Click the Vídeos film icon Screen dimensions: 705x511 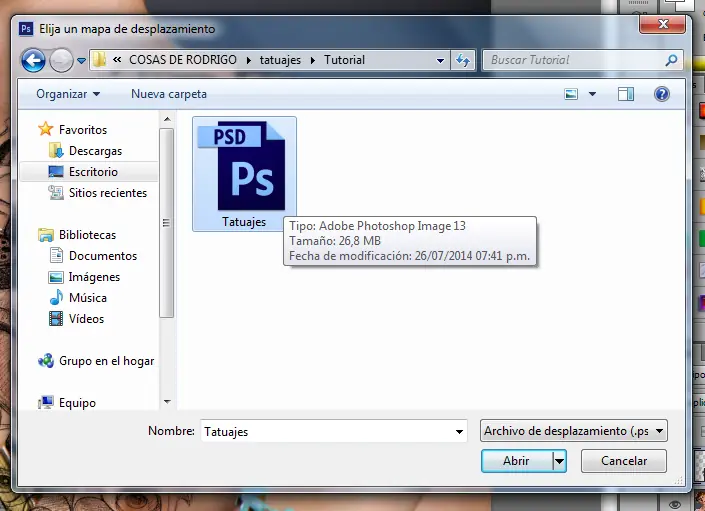click(x=56, y=319)
